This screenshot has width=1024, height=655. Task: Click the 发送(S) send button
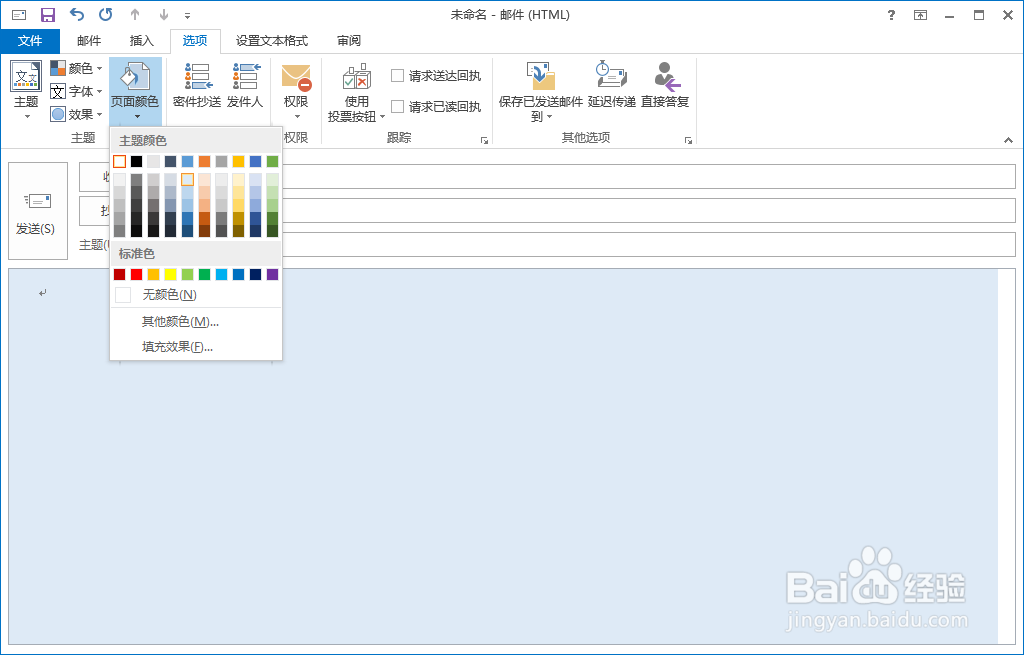click(x=37, y=210)
